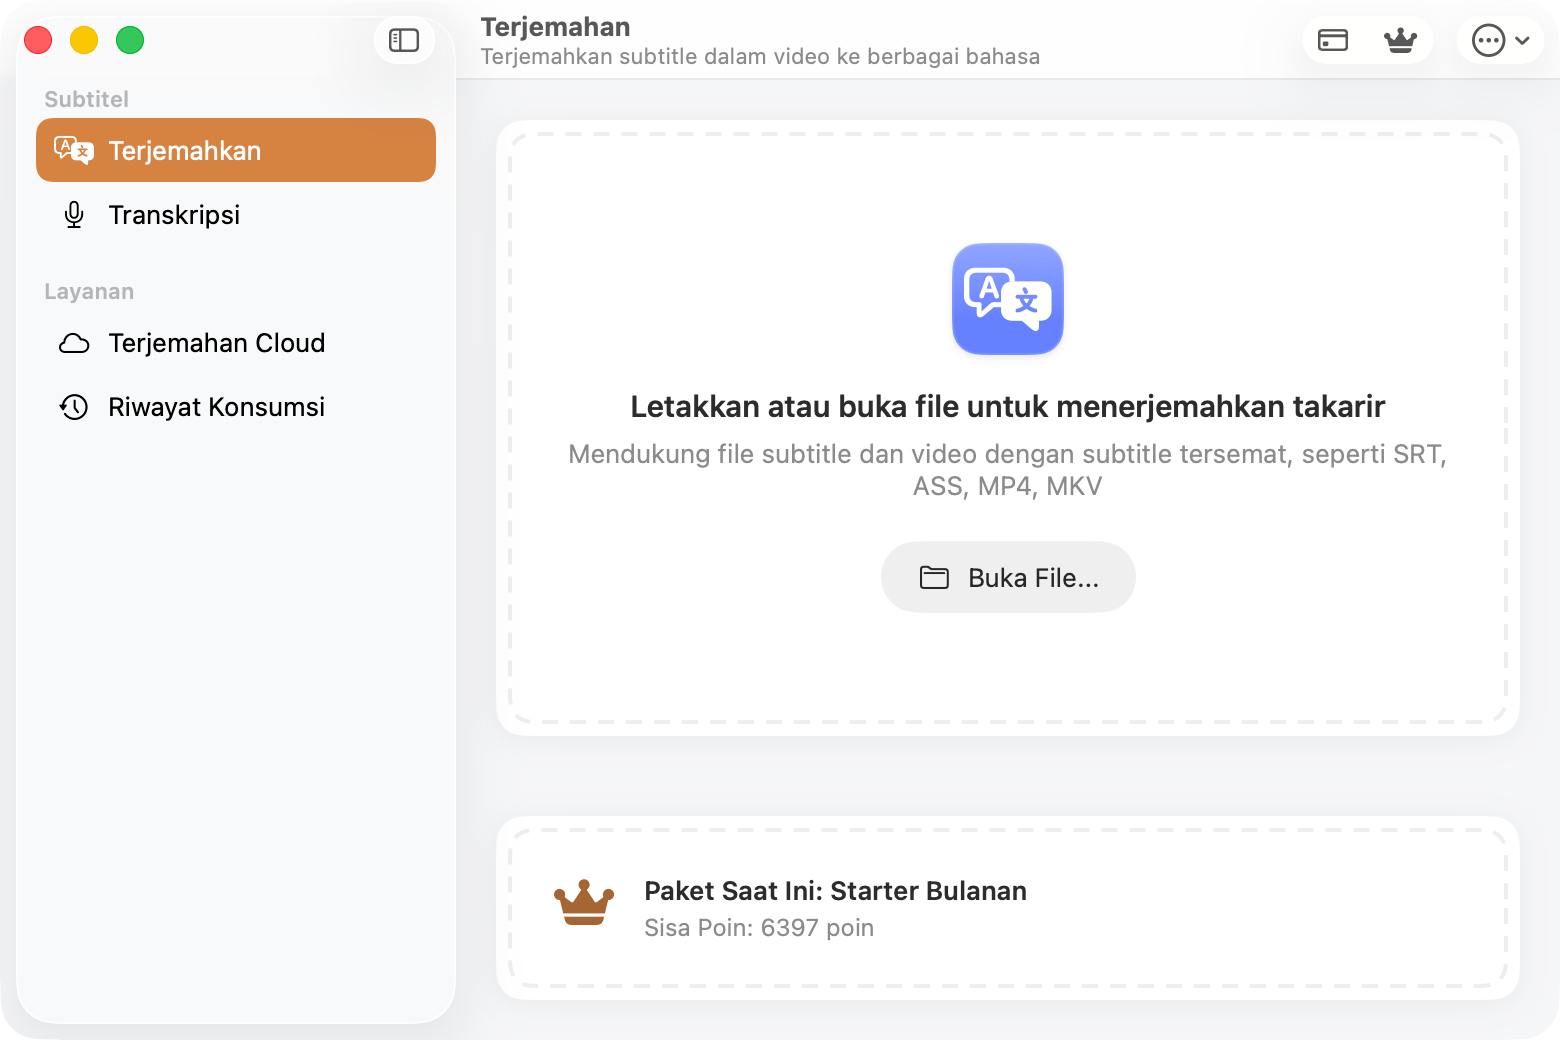Go to Terjemahan Cloud service
Viewport: 1560px width, 1040px height.
coord(236,343)
